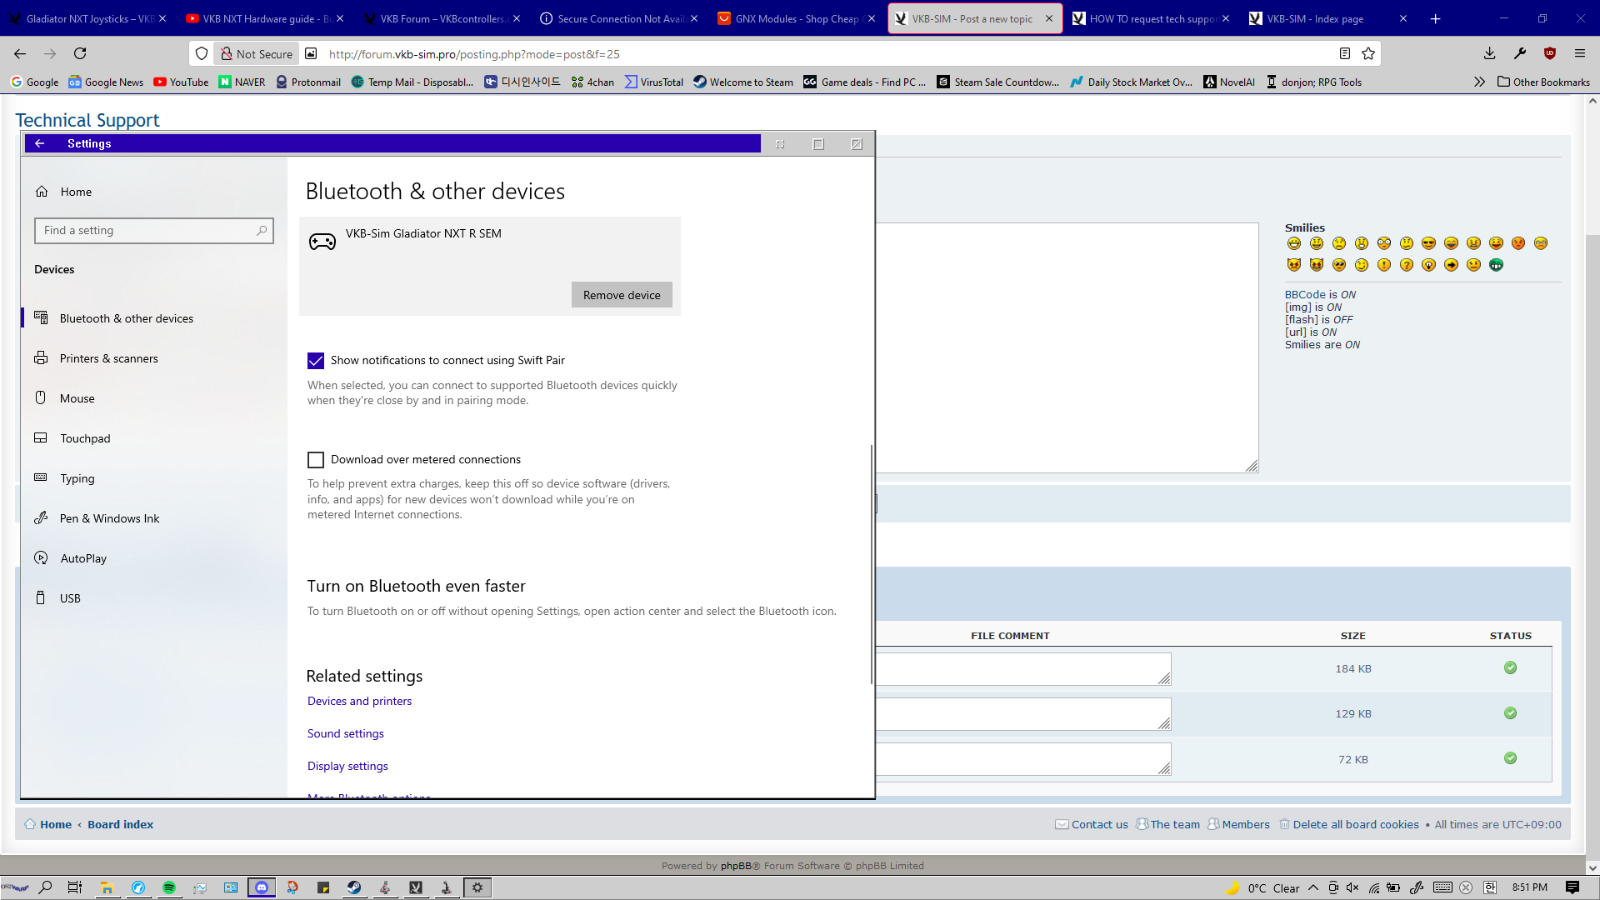Uncheck Show notifications using Swift Pair
The width and height of the screenshot is (1600, 900).
point(316,361)
